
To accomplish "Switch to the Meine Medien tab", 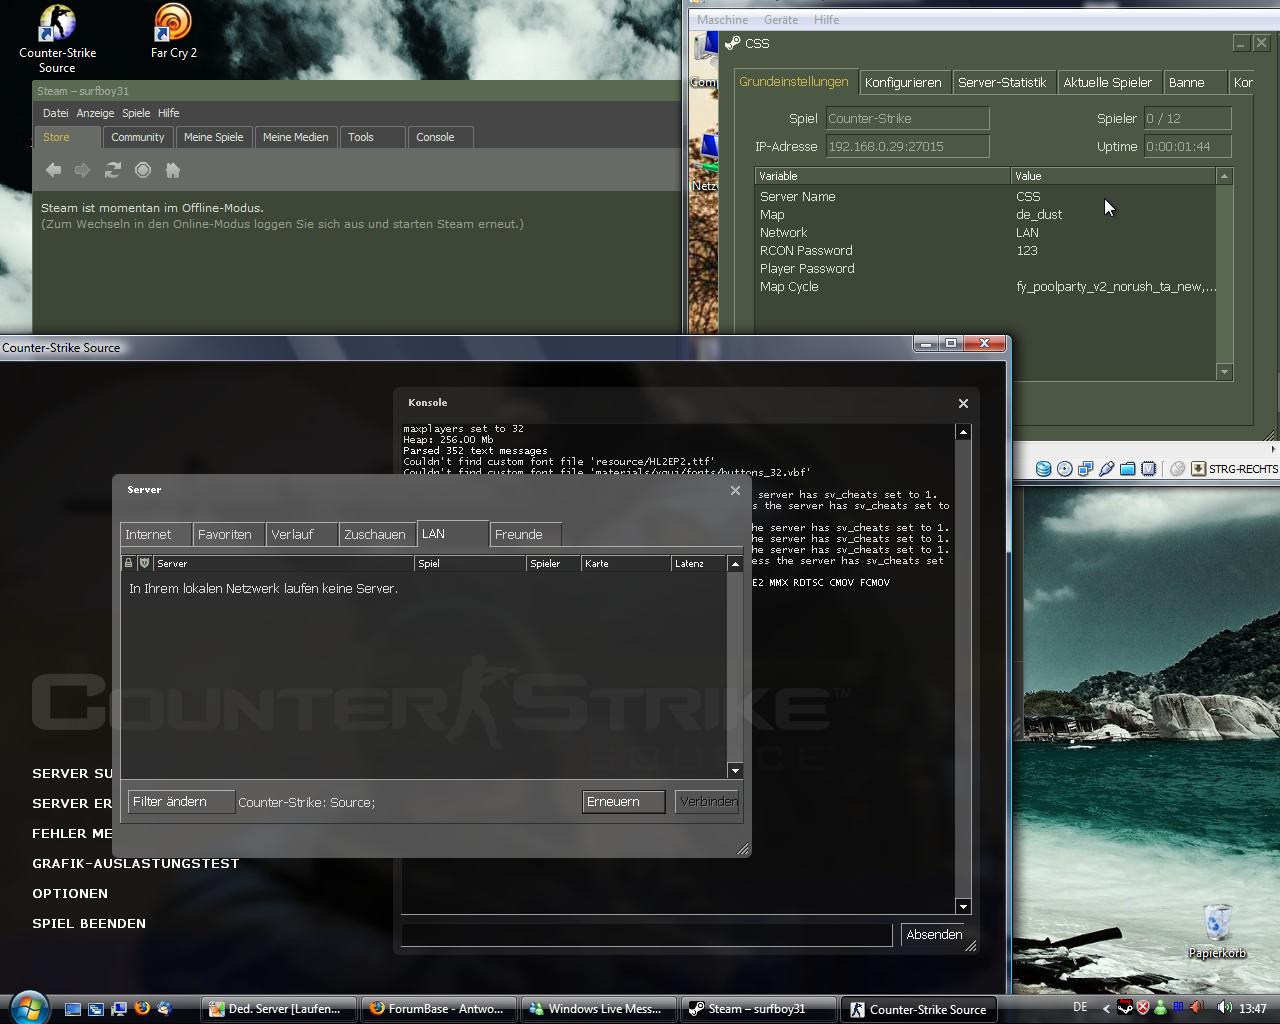I will click(296, 137).
